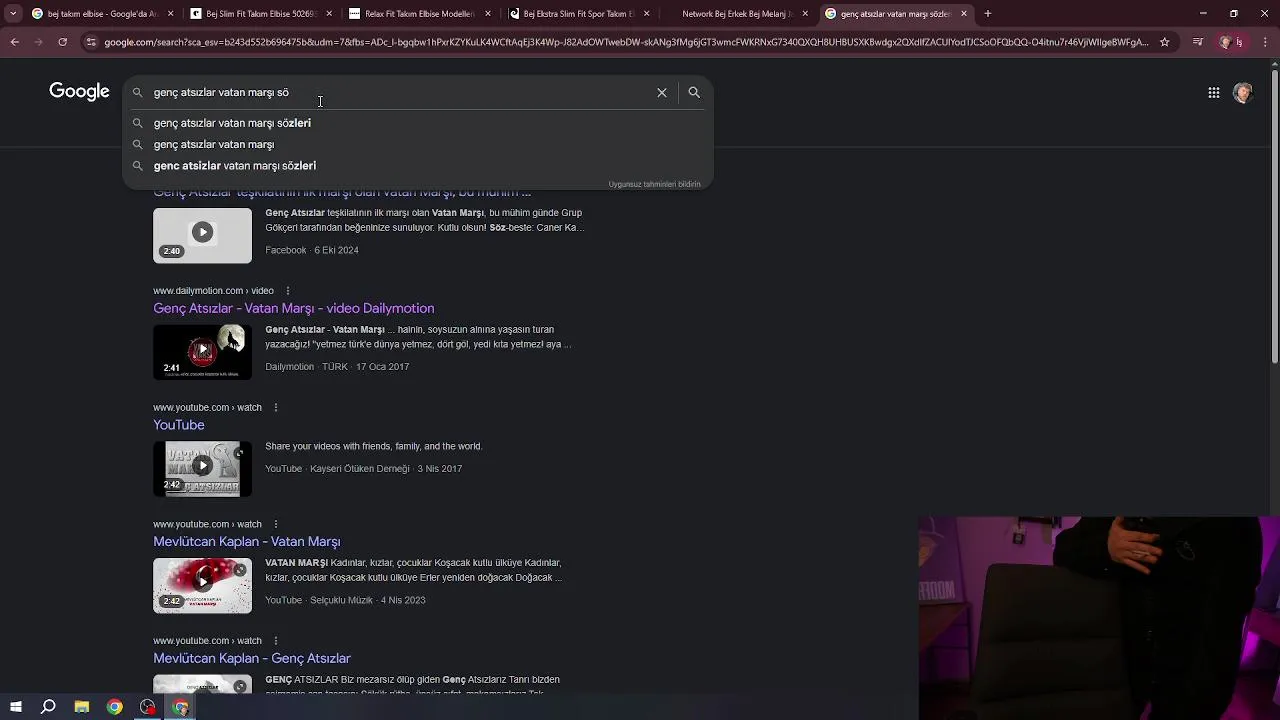Open the 'YouTube' result title link
Screen dimensions: 1280x720
[178, 425]
